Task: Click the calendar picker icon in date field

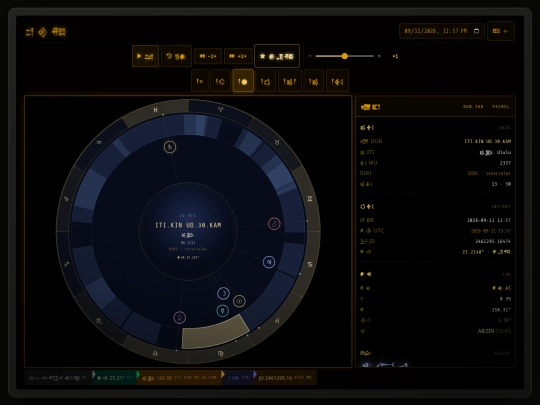Action: click(477, 31)
